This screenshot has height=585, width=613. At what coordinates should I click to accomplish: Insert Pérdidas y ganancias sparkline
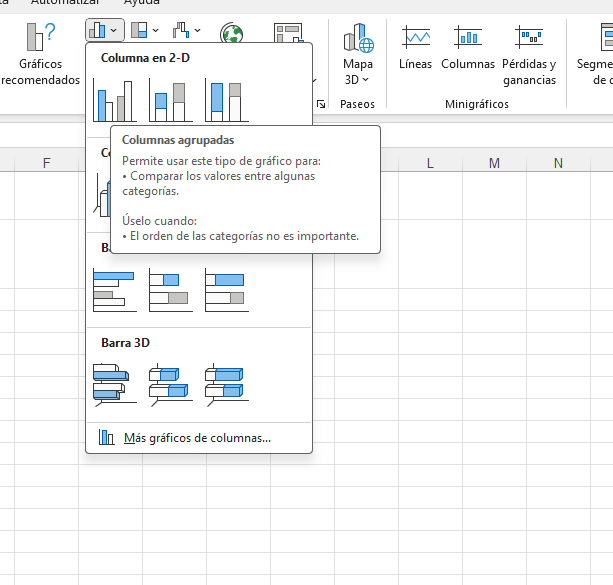pyautogui.click(x=529, y=55)
